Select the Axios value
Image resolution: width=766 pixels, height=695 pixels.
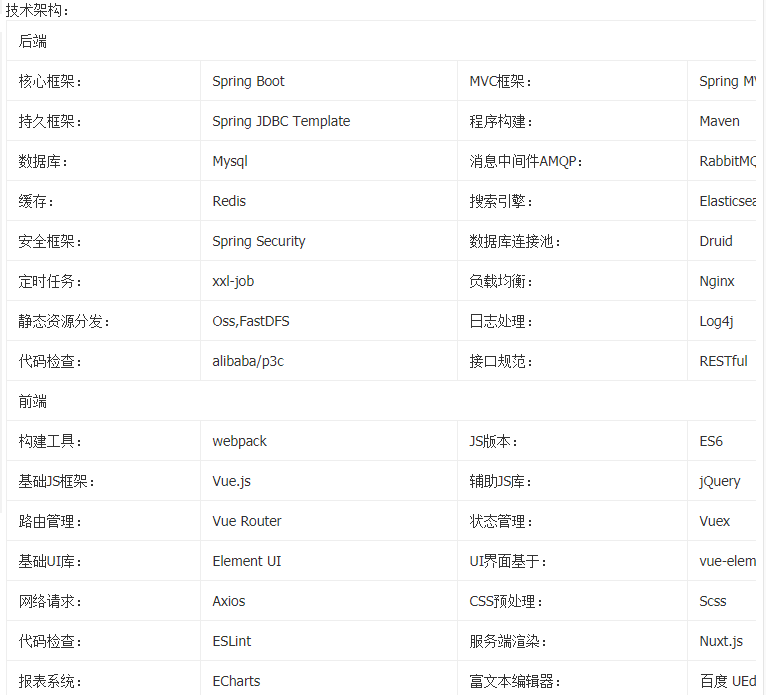(229, 602)
